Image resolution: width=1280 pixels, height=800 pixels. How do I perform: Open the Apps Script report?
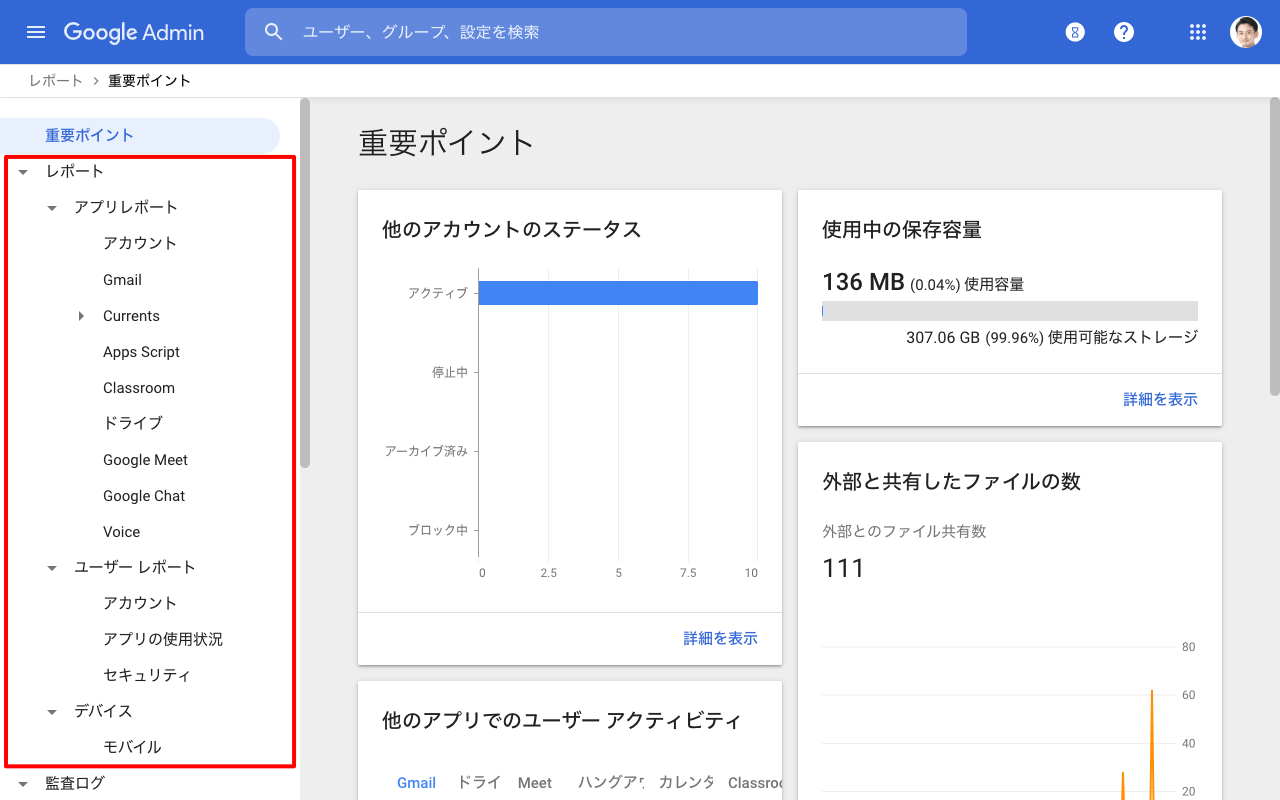[x=141, y=352]
